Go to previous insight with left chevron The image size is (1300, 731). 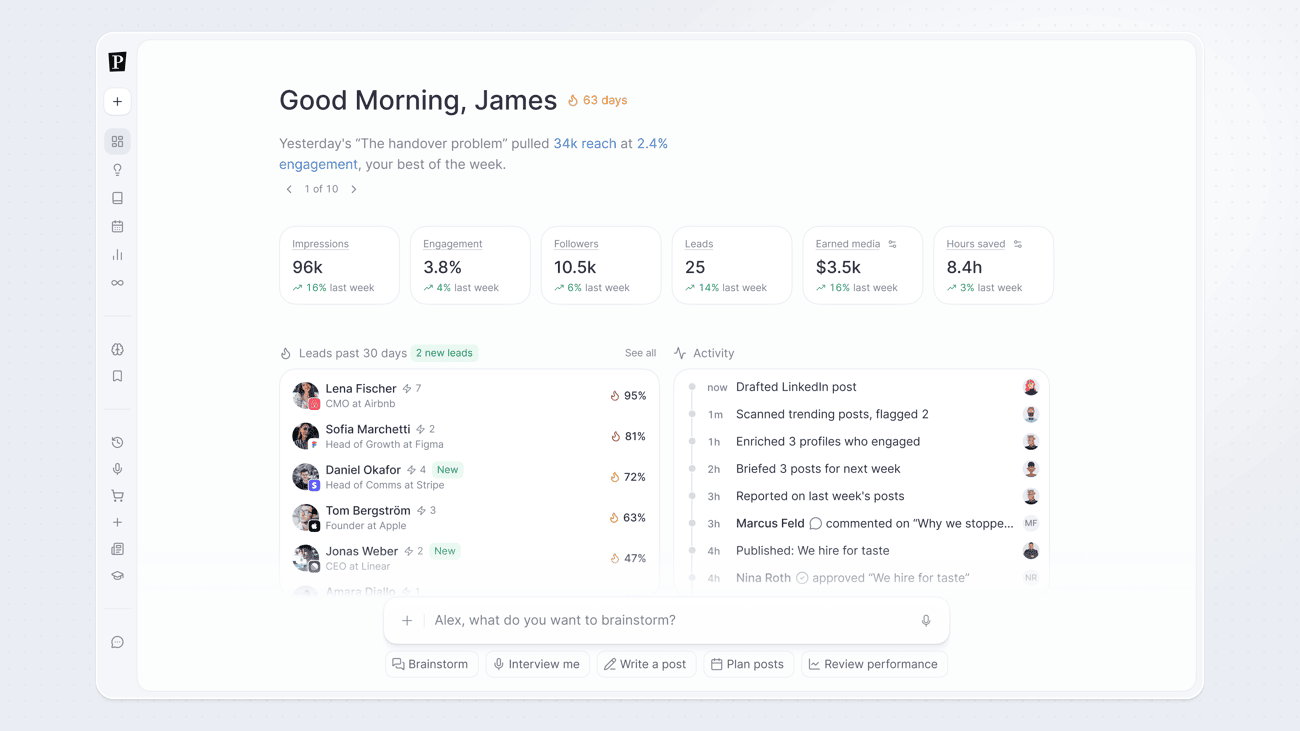289,189
